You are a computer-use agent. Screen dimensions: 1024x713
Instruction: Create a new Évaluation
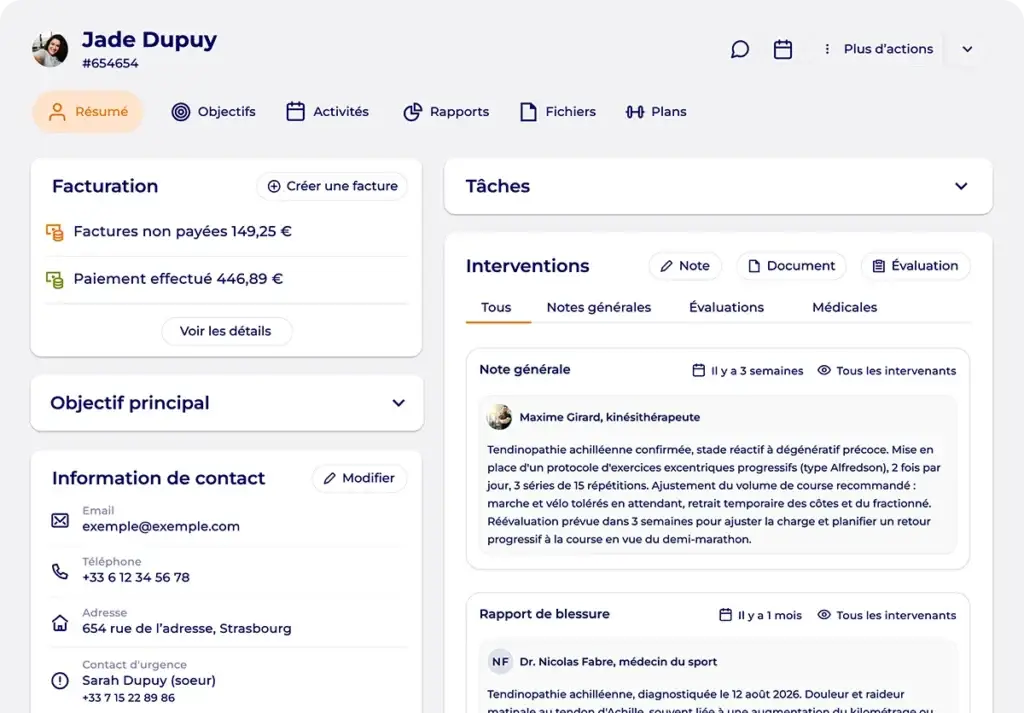916,266
